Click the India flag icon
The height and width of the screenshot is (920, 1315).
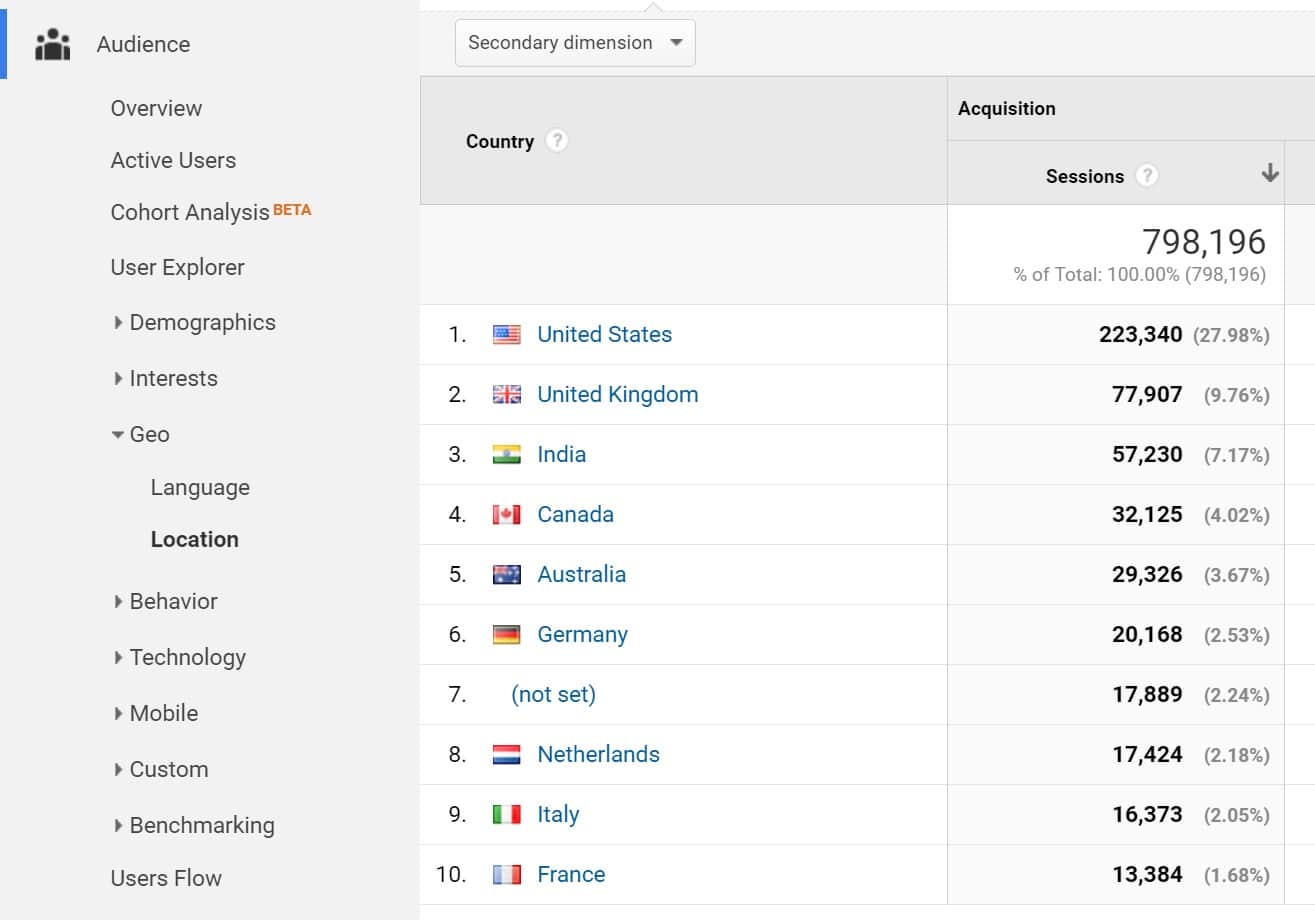pos(507,454)
